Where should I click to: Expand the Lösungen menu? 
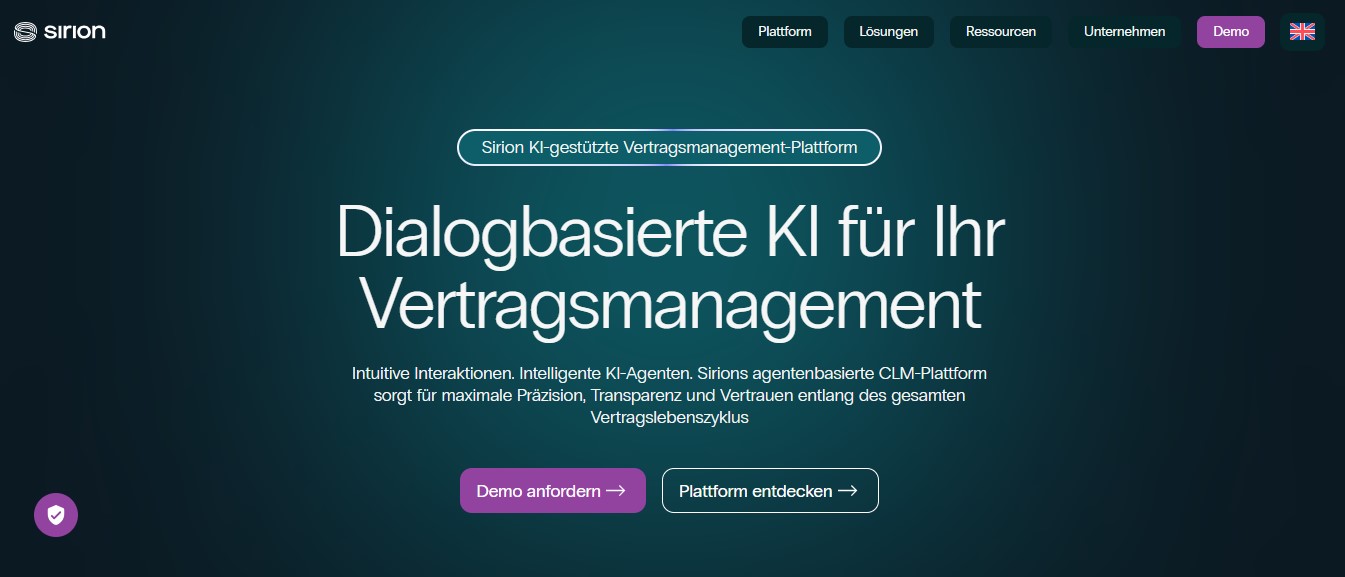coord(888,32)
